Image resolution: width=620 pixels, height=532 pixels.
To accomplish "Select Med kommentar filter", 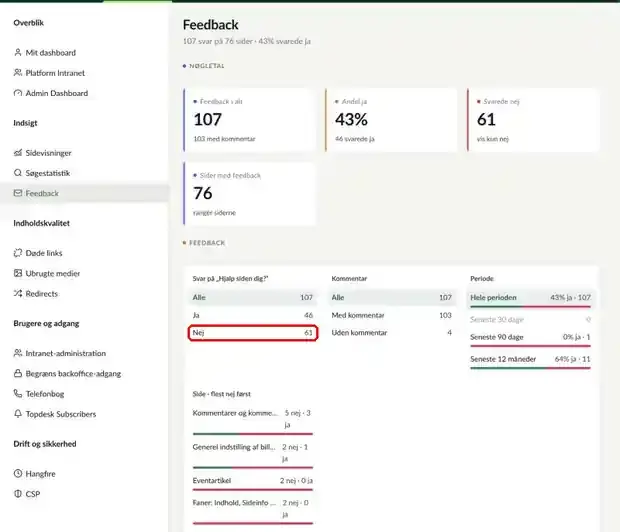I will point(391,315).
